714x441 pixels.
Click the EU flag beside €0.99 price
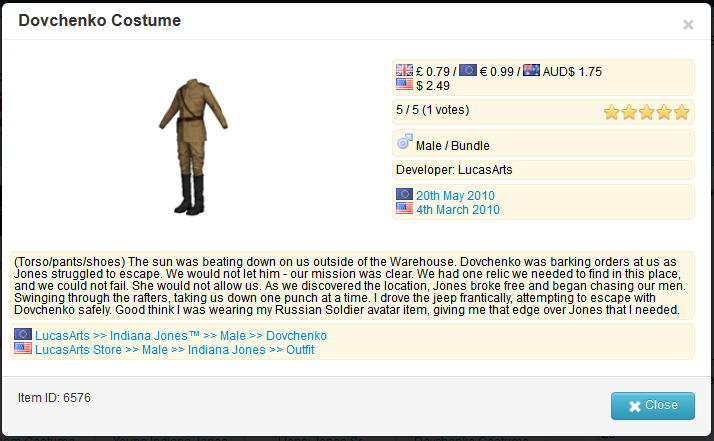pos(468,71)
